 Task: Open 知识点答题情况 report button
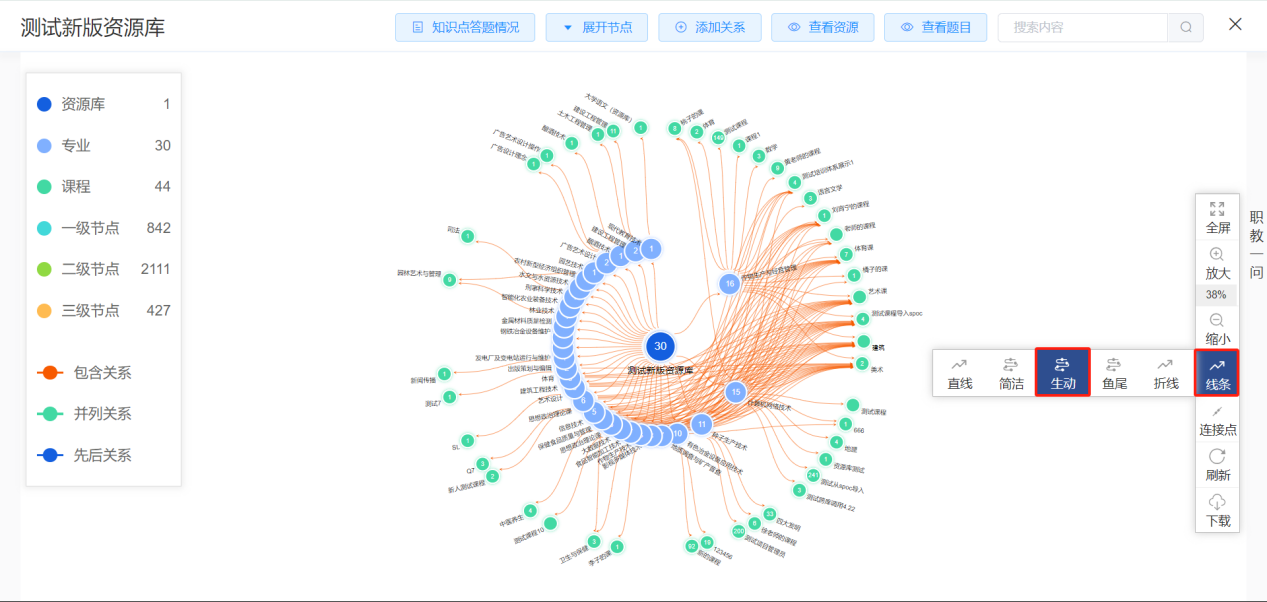coord(465,27)
